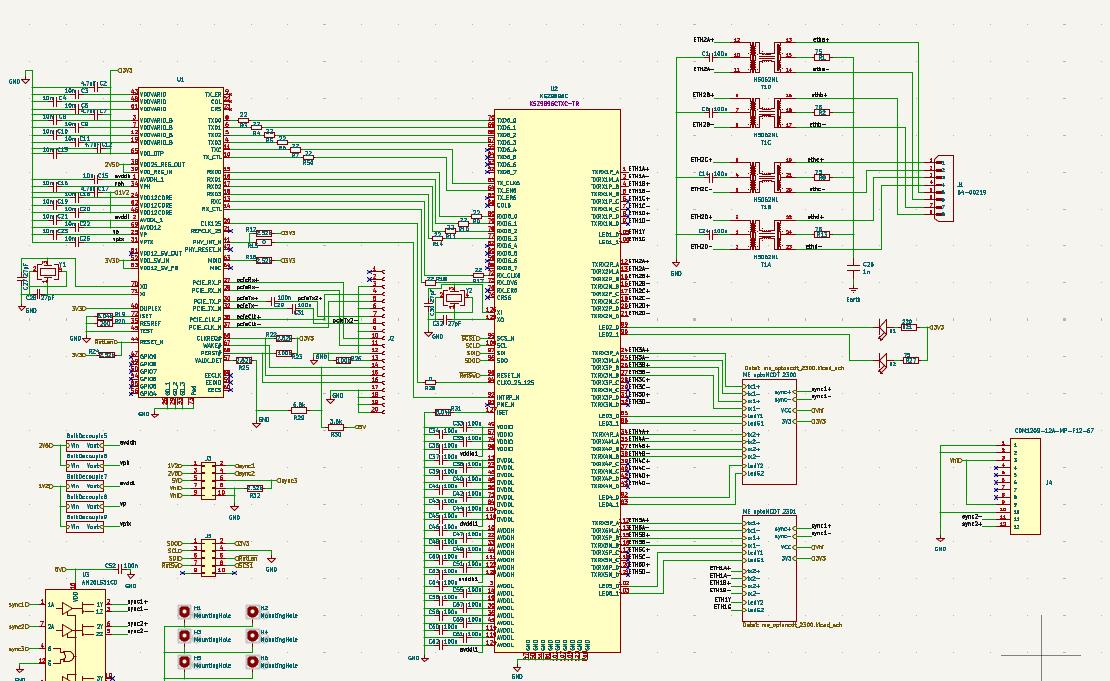Select resistor R29 6.8k
The width and height of the screenshot is (1110, 681).
click(x=299, y=410)
